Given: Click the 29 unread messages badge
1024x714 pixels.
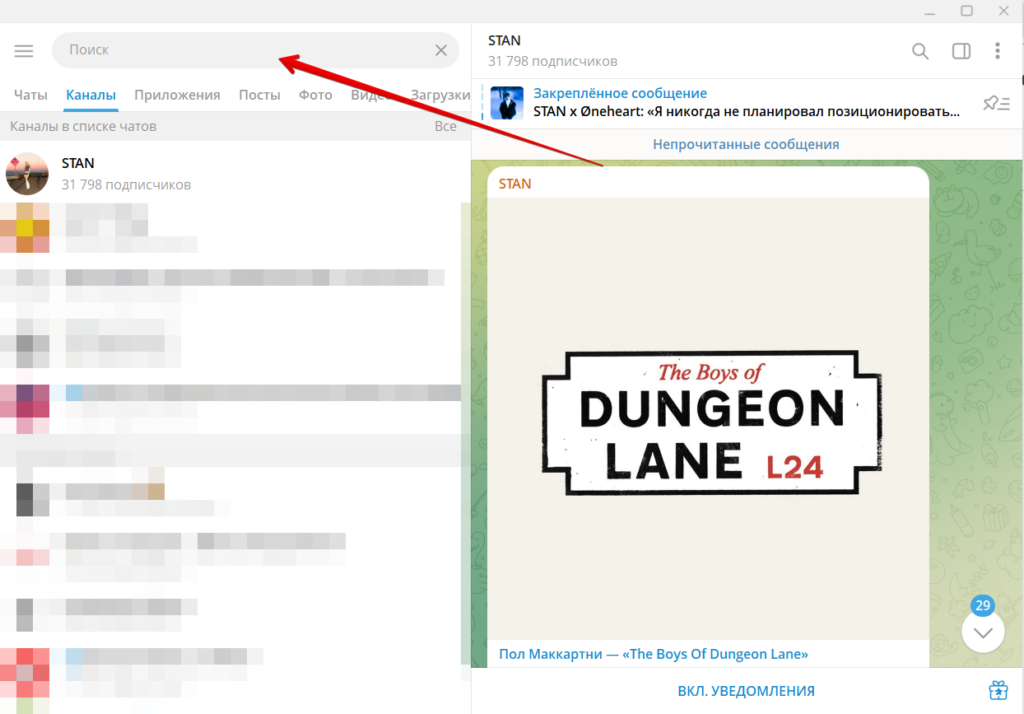Looking at the screenshot, I should click(x=983, y=605).
